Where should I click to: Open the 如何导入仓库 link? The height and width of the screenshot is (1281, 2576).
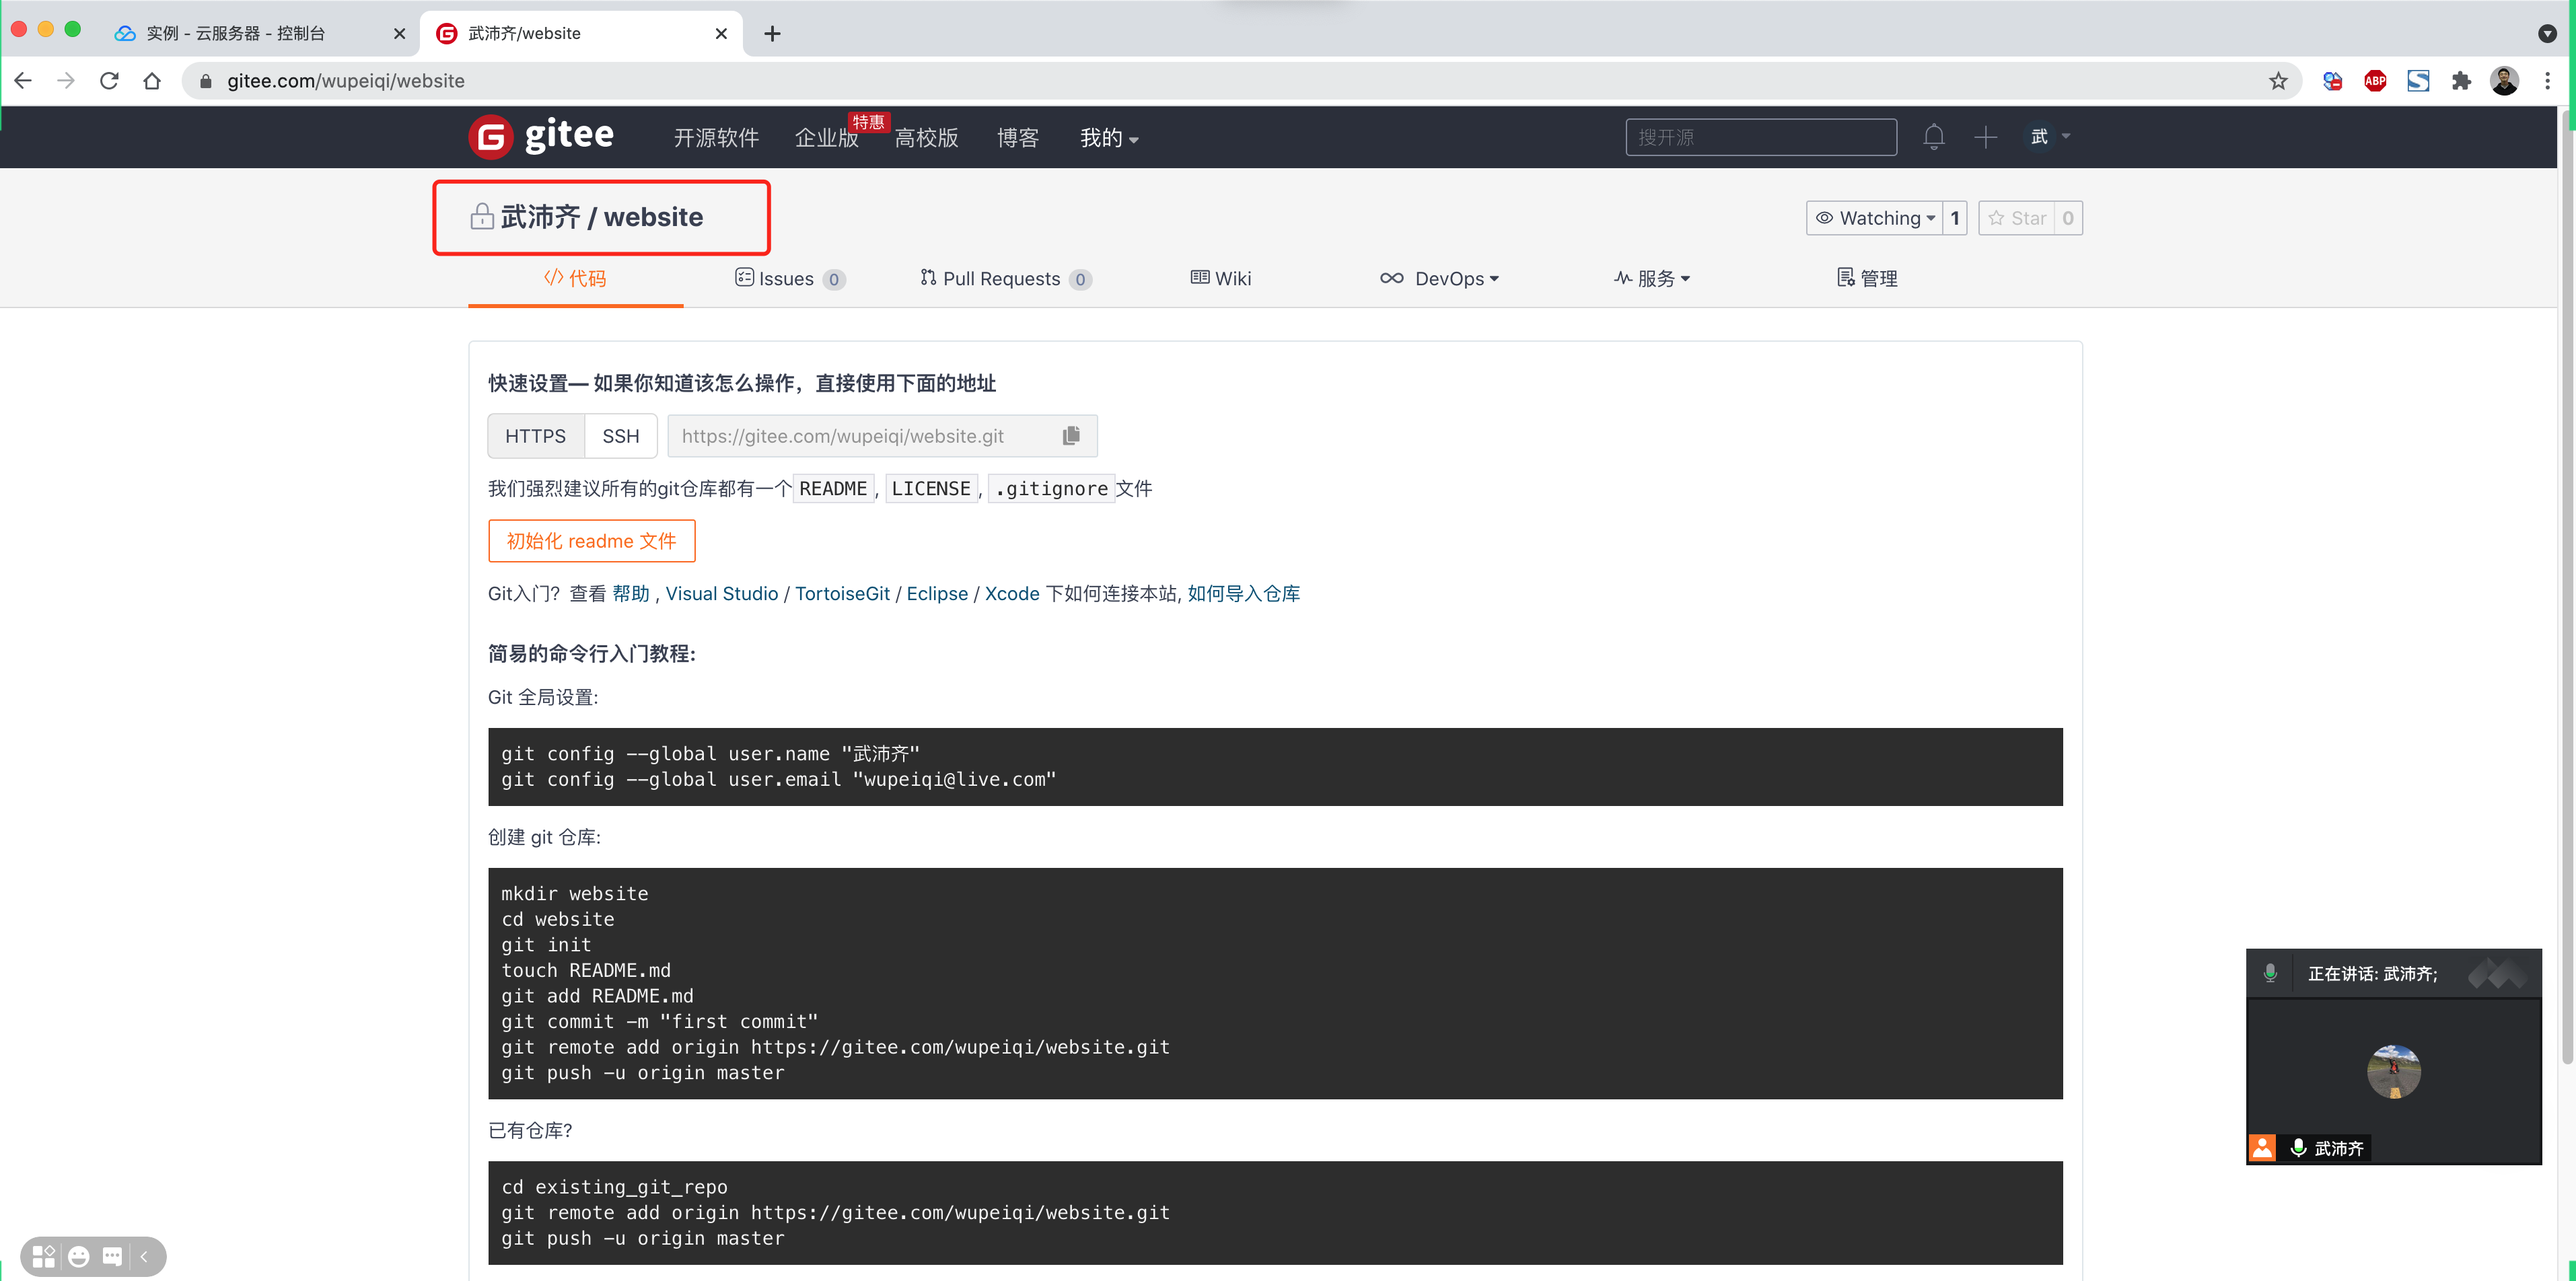[x=1243, y=594]
